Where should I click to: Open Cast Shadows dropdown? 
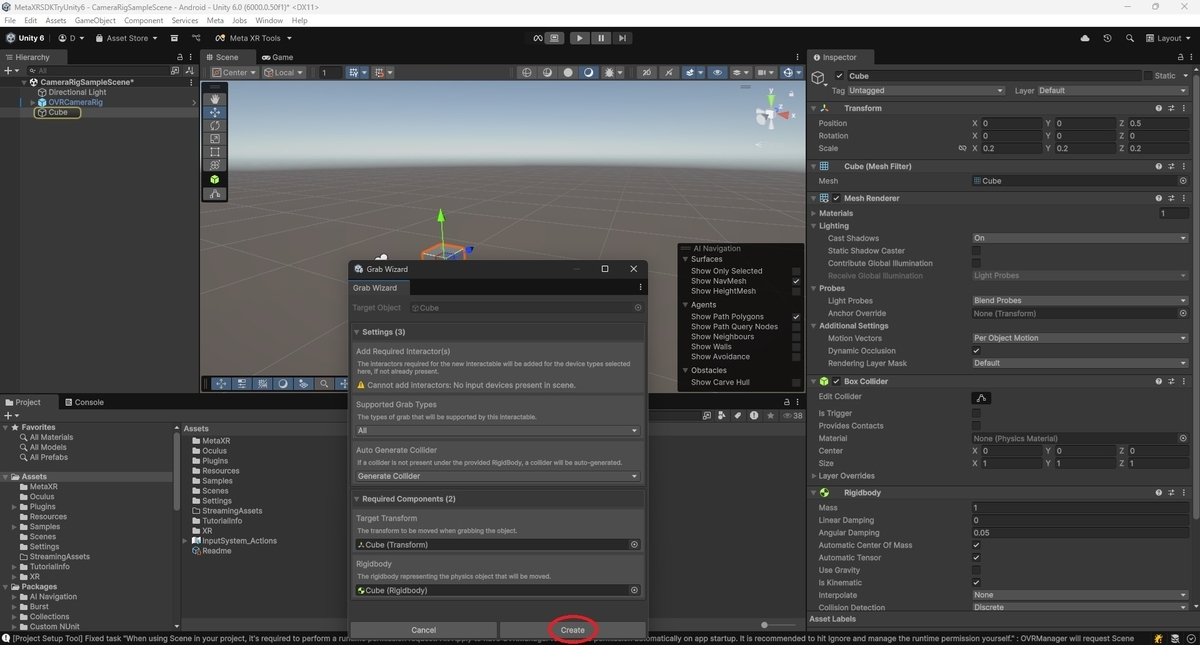[x=1080, y=238]
